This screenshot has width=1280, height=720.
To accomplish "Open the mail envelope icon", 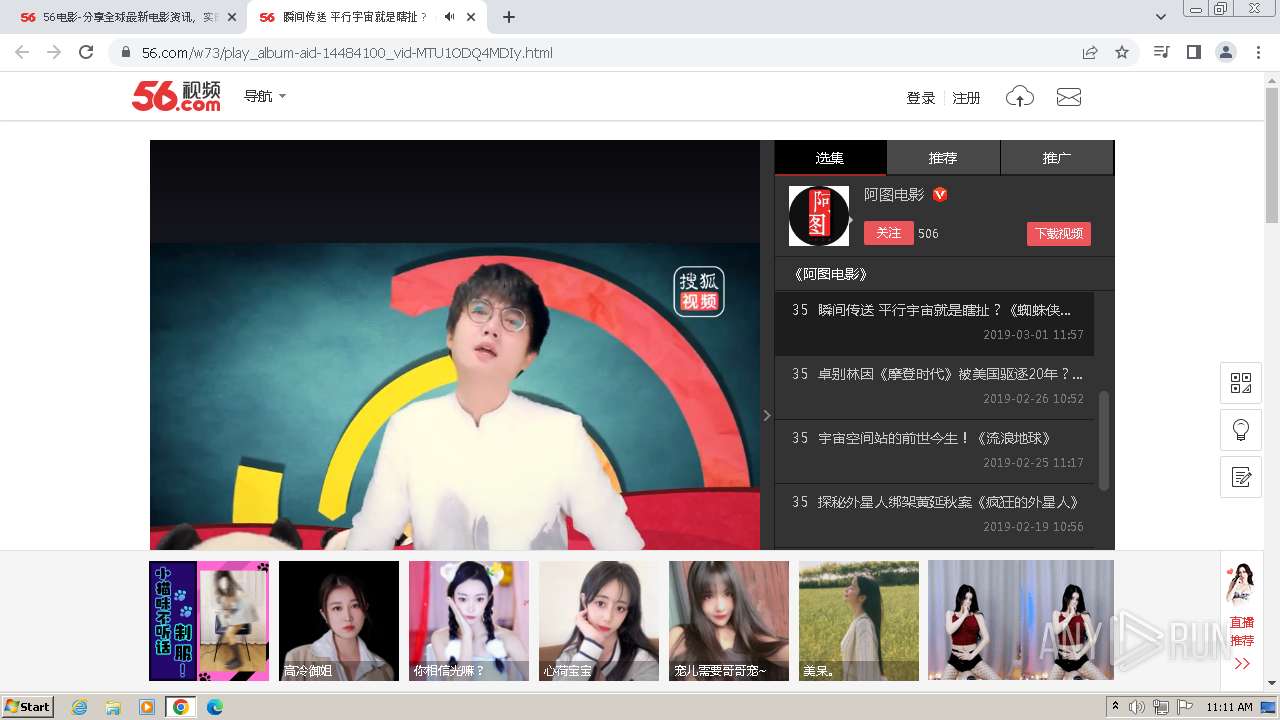I will tap(1069, 97).
